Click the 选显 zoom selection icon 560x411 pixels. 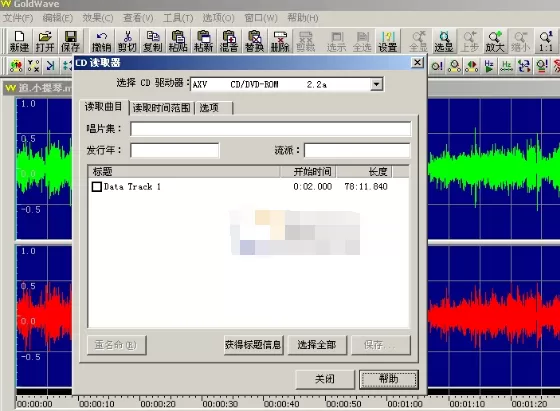click(444, 41)
